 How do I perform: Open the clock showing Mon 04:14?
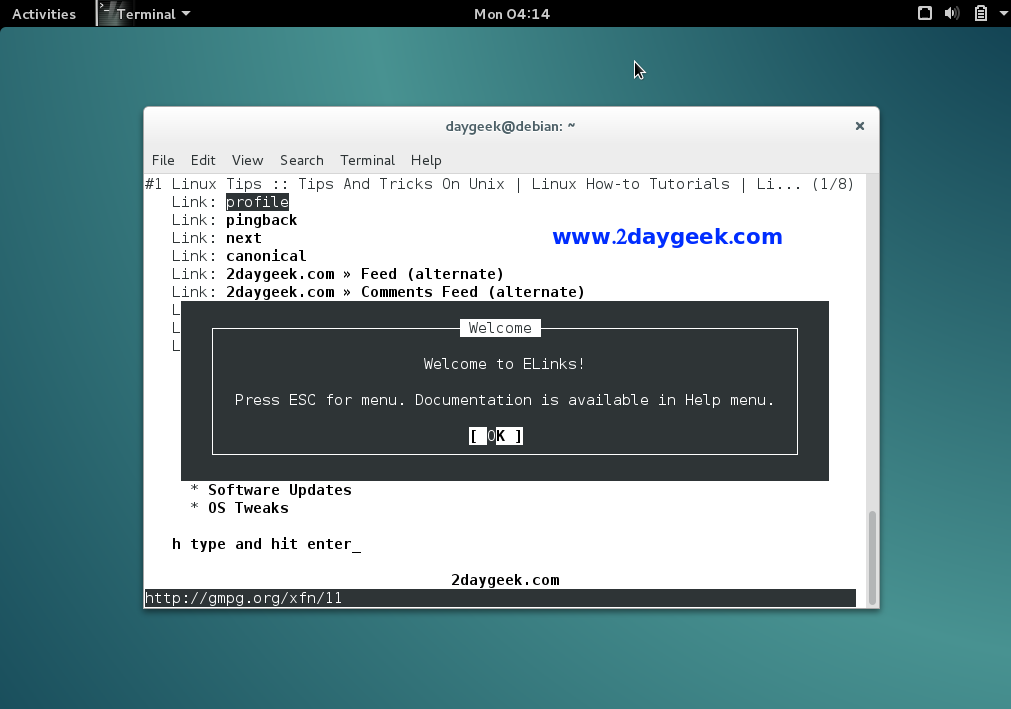click(x=512, y=14)
